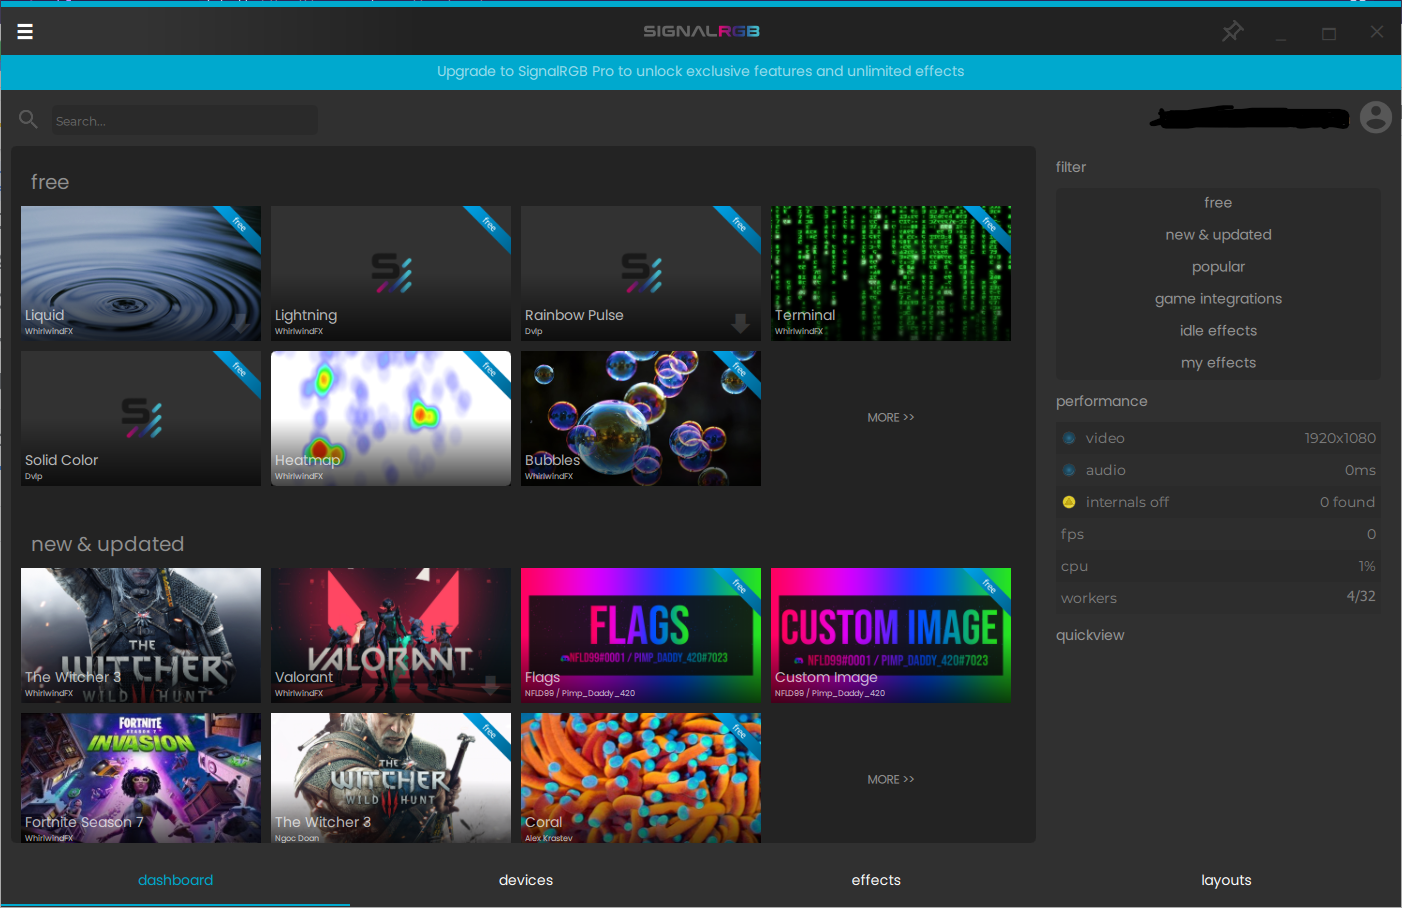
Task: Click the search magnifier icon
Action: [x=28, y=118]
